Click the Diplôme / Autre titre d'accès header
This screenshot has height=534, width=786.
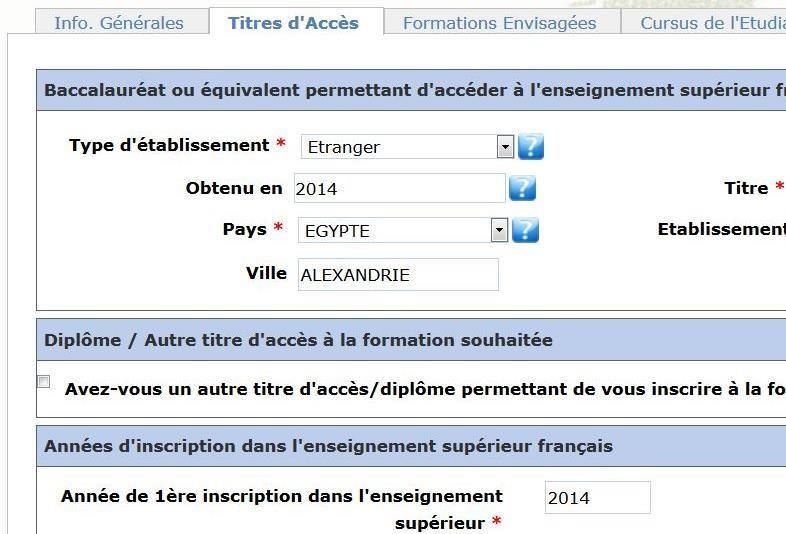coord(411,340)
